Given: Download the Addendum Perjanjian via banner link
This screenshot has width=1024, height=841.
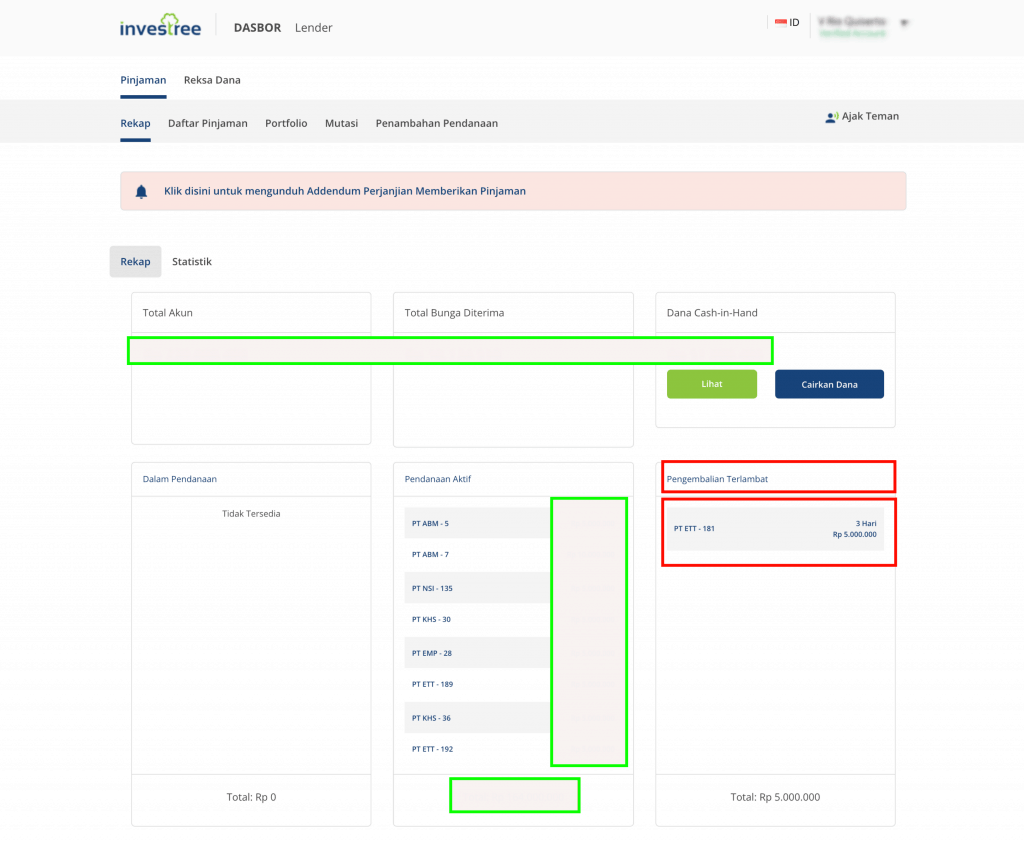Looking at the screenshot, I should click(x=345, y=191).
